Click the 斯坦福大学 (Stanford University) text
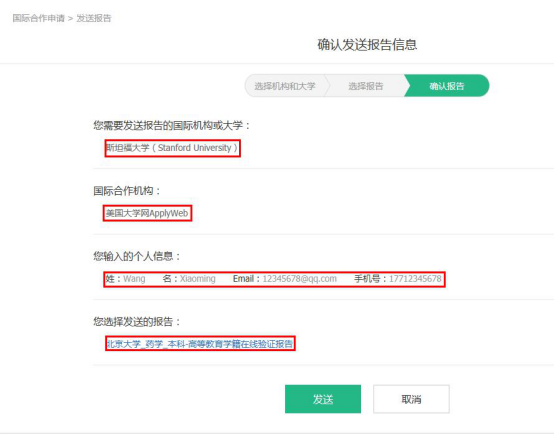The height and width of the screenshot is (434, 554). point(172,148)
